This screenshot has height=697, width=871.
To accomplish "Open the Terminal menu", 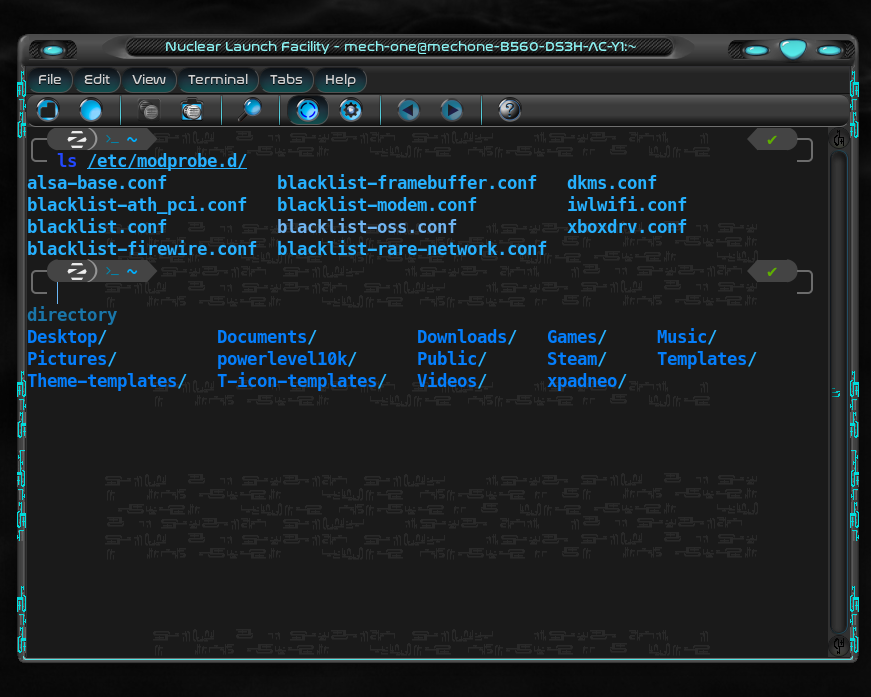I will [217, 80].
